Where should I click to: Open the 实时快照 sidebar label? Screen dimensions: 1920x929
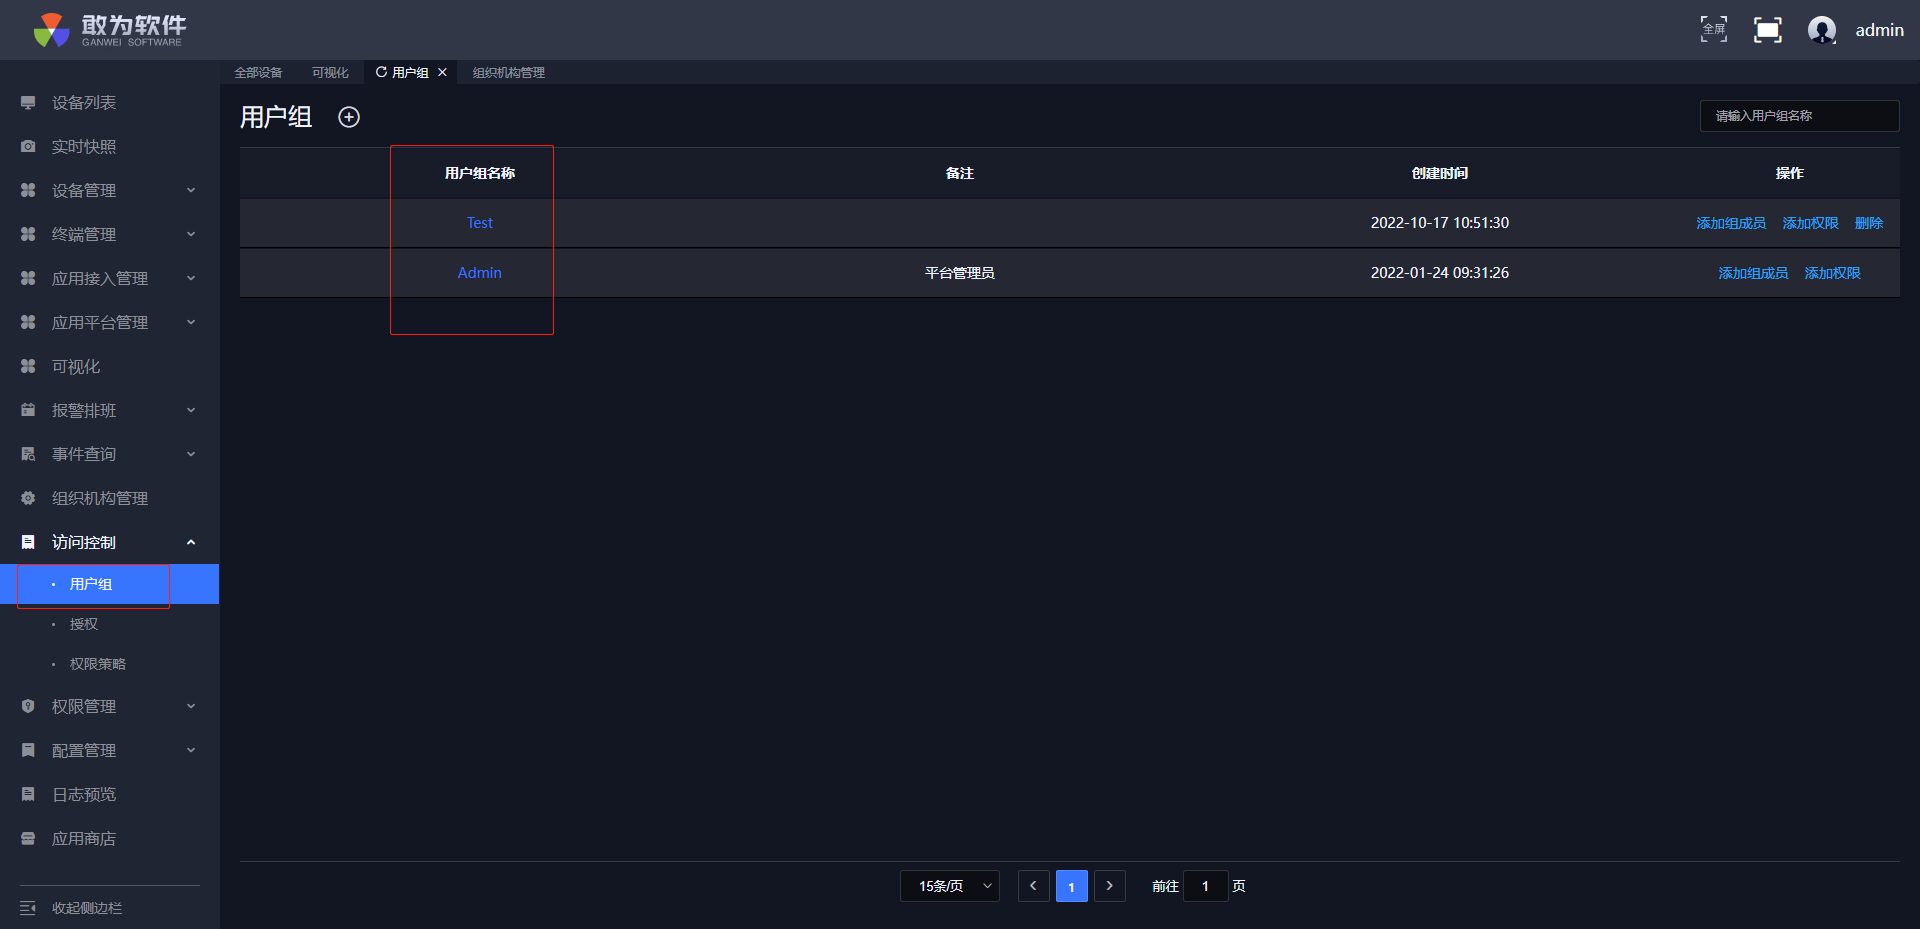coord(84,147)
